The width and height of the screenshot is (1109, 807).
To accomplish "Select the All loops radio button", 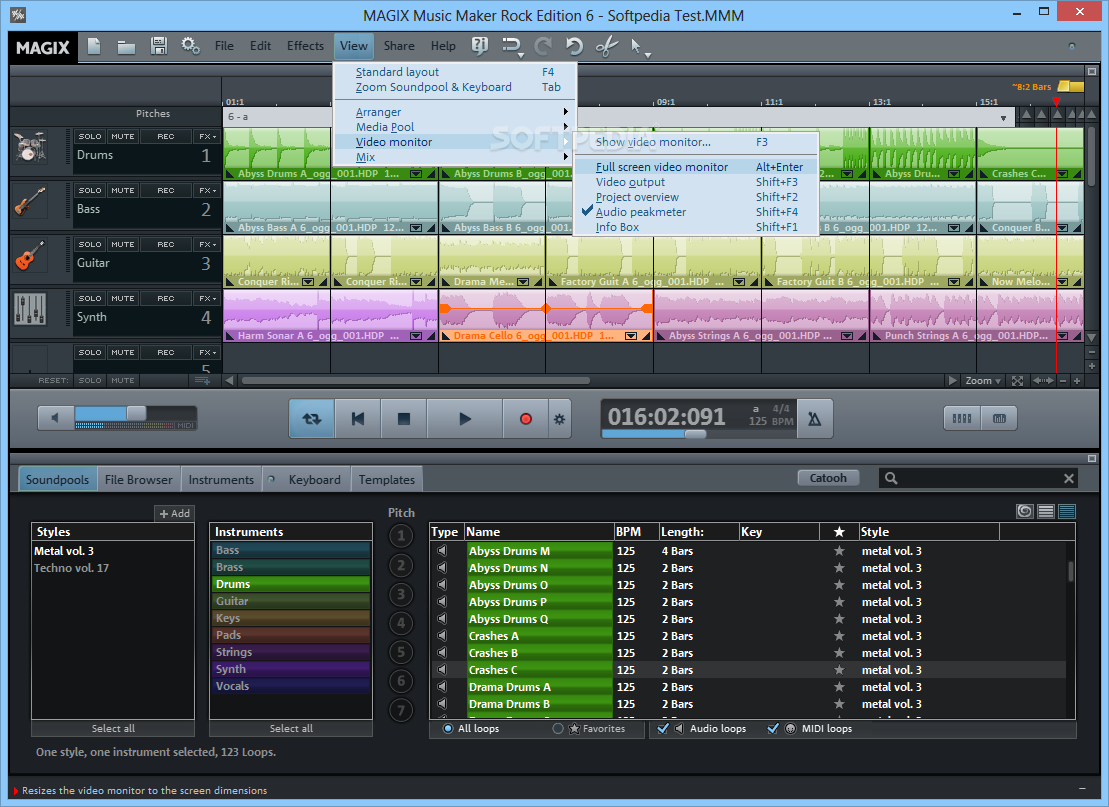I will 448,728.
